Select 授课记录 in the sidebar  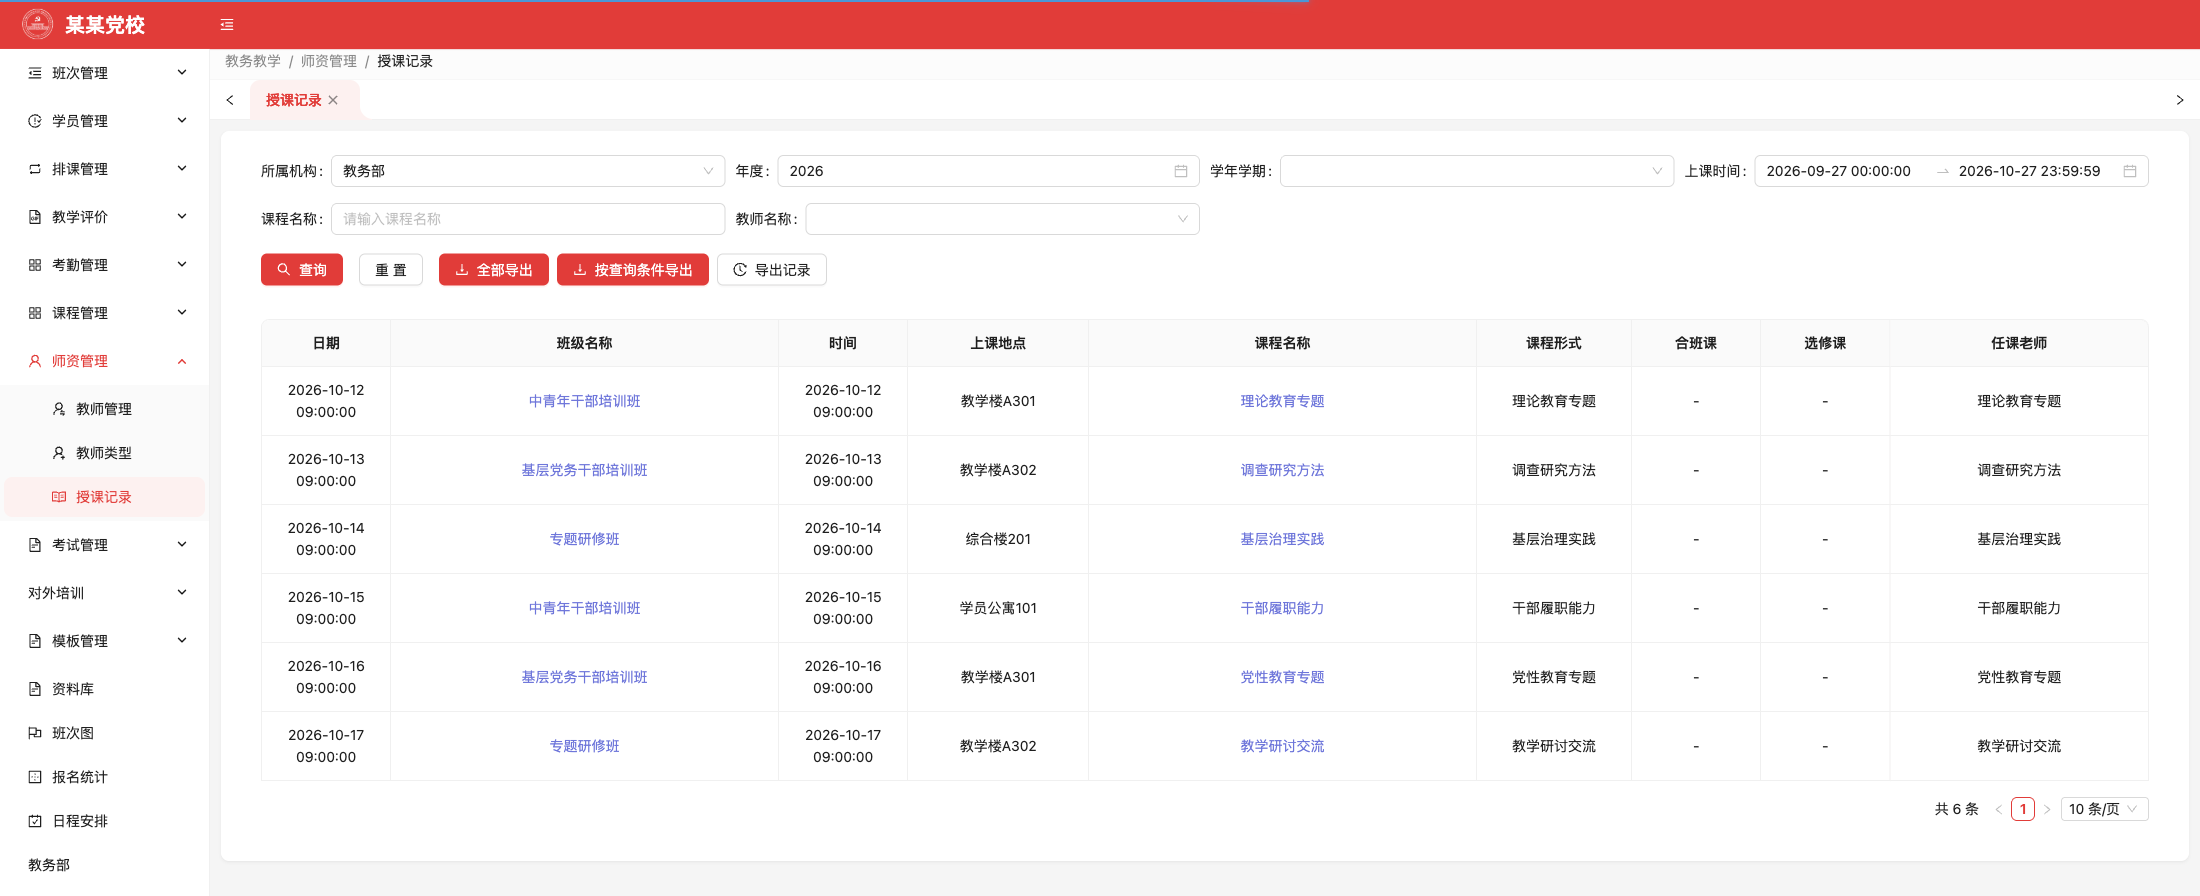point(105,497)
